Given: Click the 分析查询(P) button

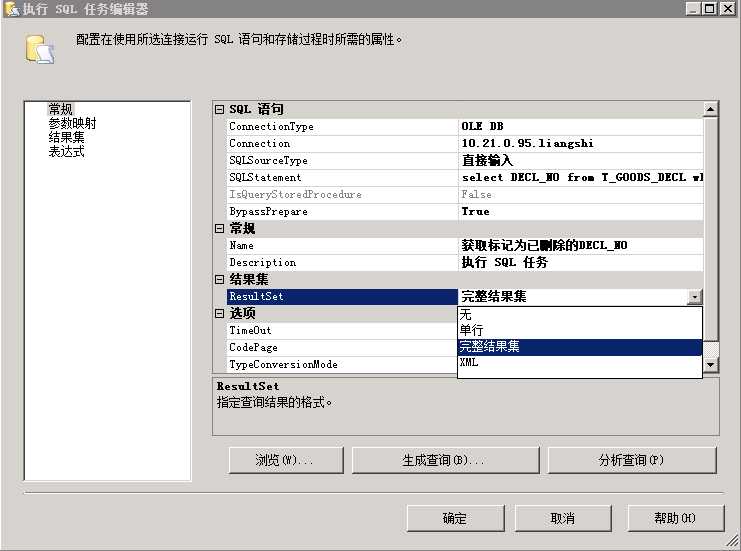Looking at the screenshot, I should click(632, 460).
